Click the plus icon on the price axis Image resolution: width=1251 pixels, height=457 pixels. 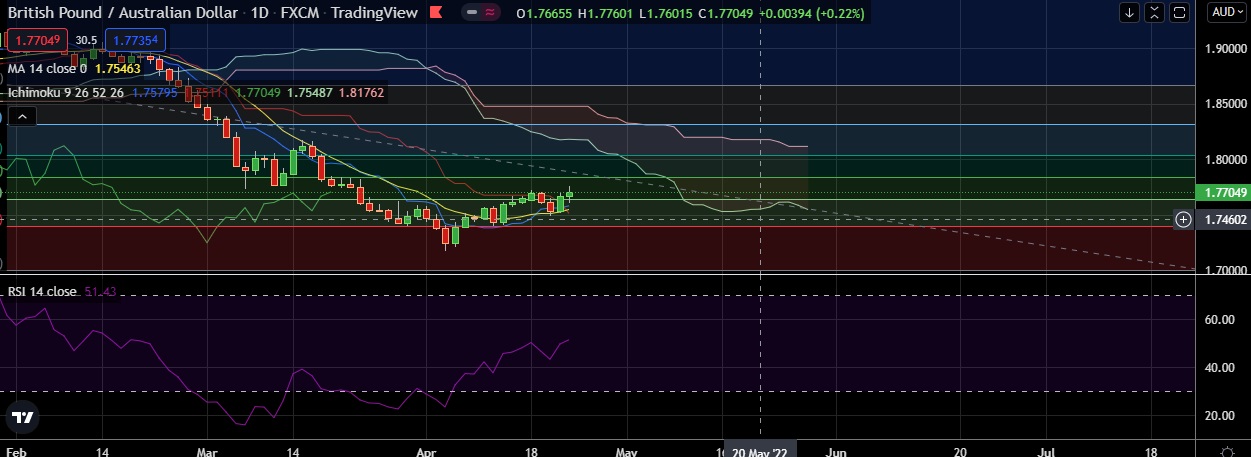[1183, 219]
